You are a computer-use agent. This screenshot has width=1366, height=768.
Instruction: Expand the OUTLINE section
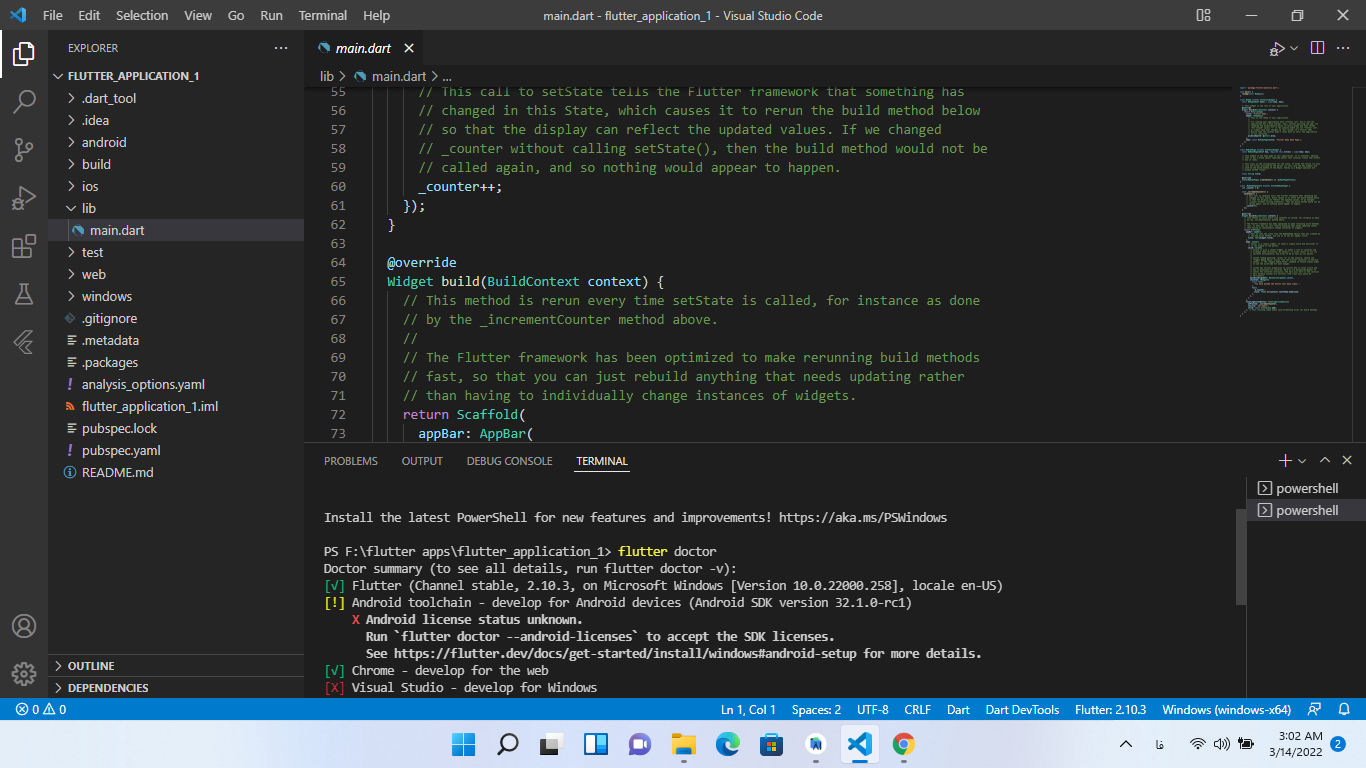click(176, 666)
